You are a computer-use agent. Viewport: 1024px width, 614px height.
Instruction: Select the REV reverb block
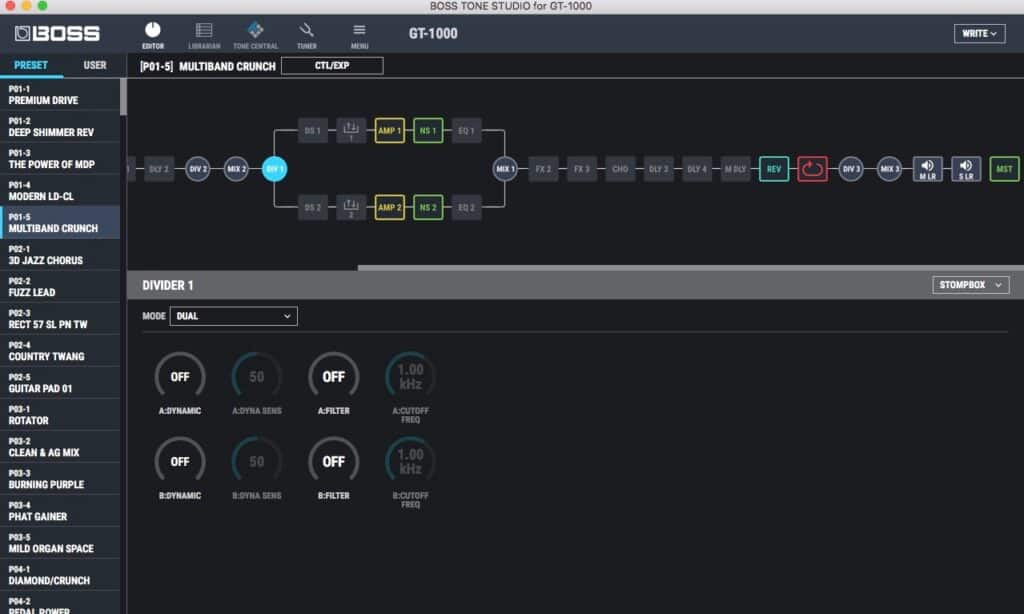pyautogui.click(x=774, y=169)
